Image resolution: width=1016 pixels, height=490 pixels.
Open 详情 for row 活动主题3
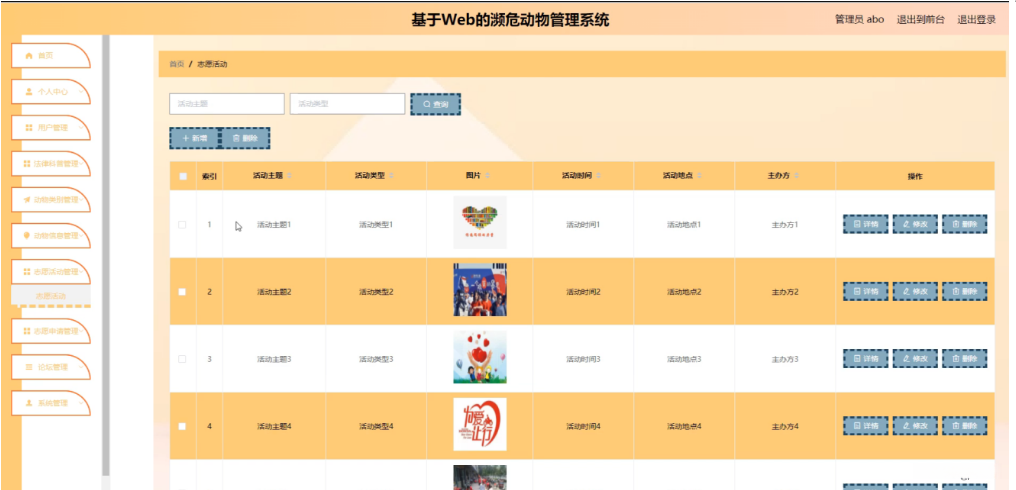(866, 358)
